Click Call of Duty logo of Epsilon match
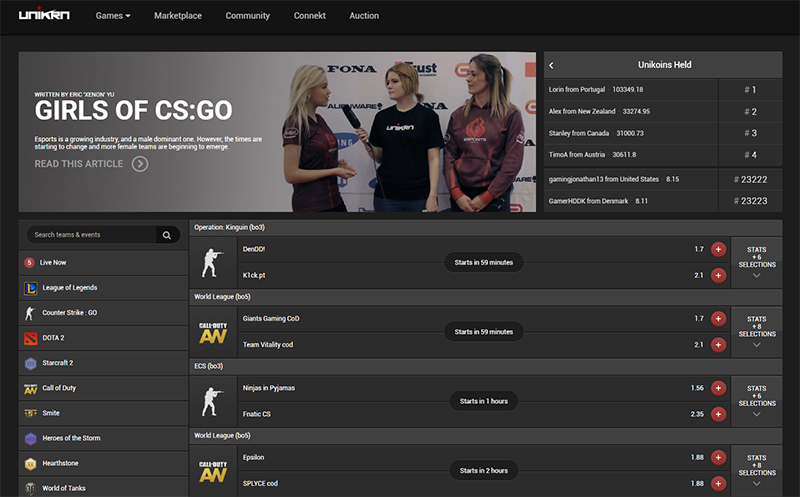 tap(213, 471)
